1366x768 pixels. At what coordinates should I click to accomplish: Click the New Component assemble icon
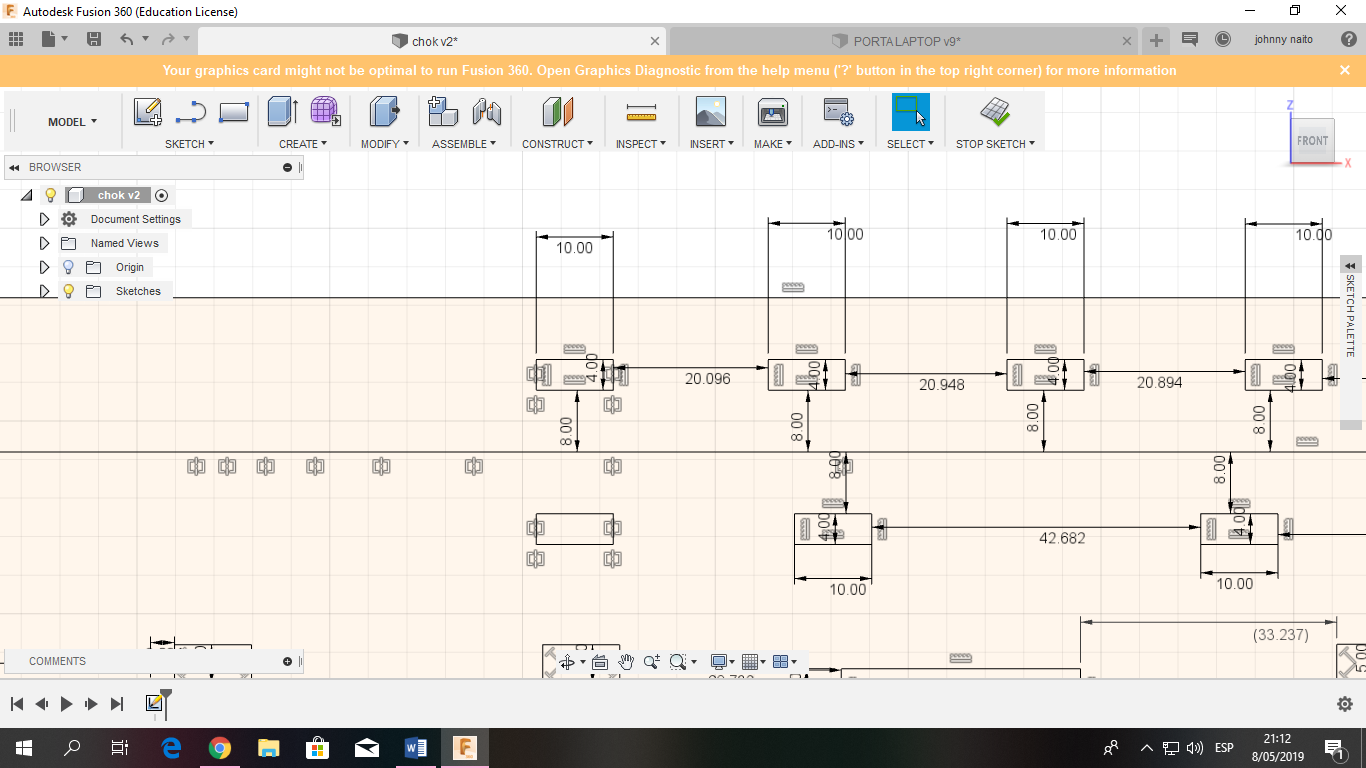coord(443,112)
